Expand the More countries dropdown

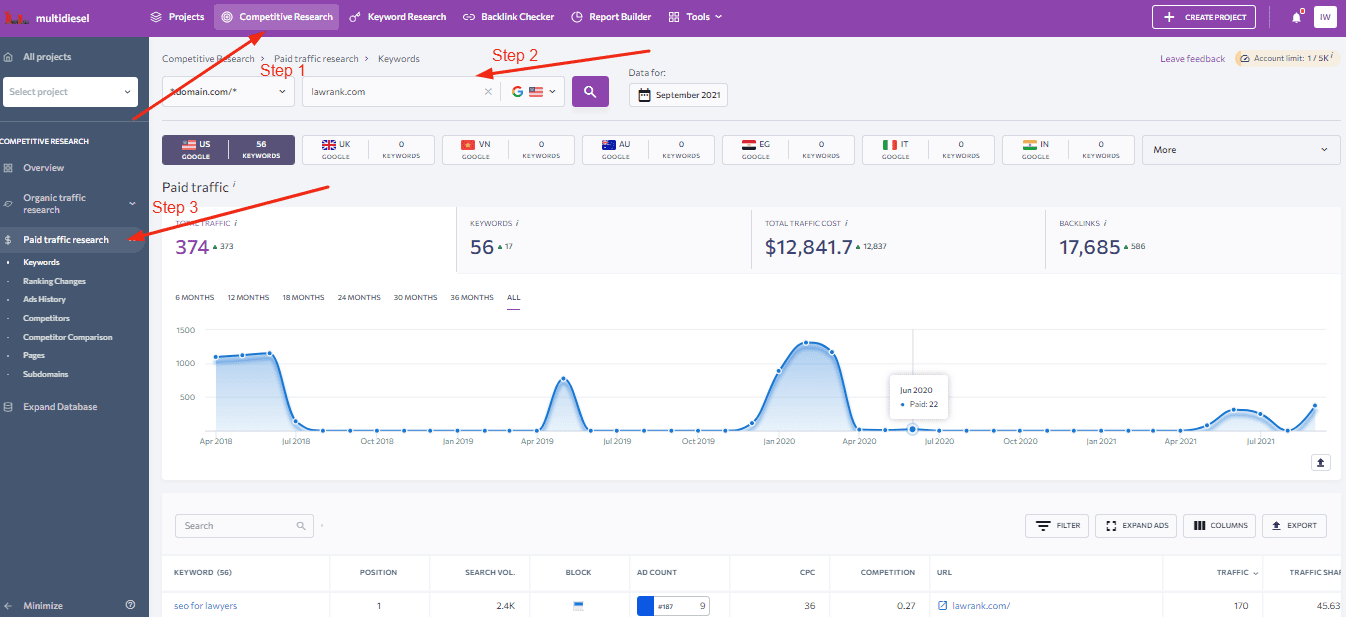pos(1240,150)
